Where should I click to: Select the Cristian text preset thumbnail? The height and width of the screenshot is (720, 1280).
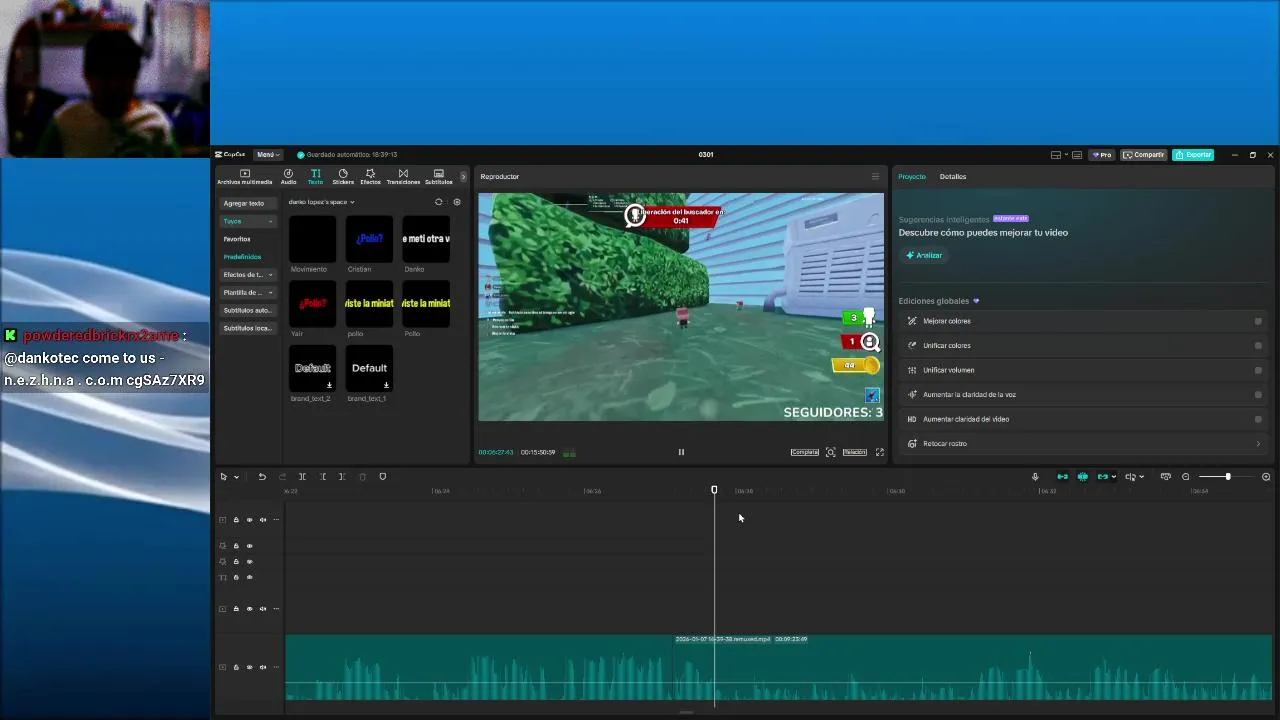click(369, 239)
